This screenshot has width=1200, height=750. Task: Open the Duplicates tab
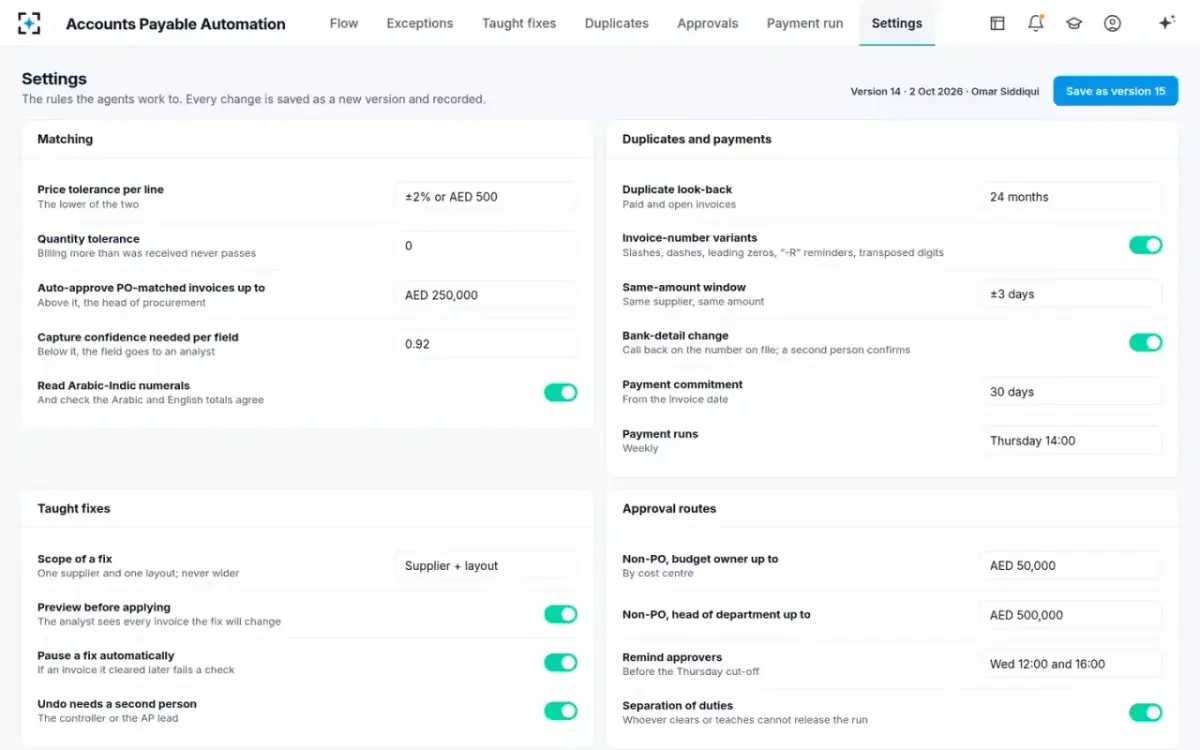[616, 23]
